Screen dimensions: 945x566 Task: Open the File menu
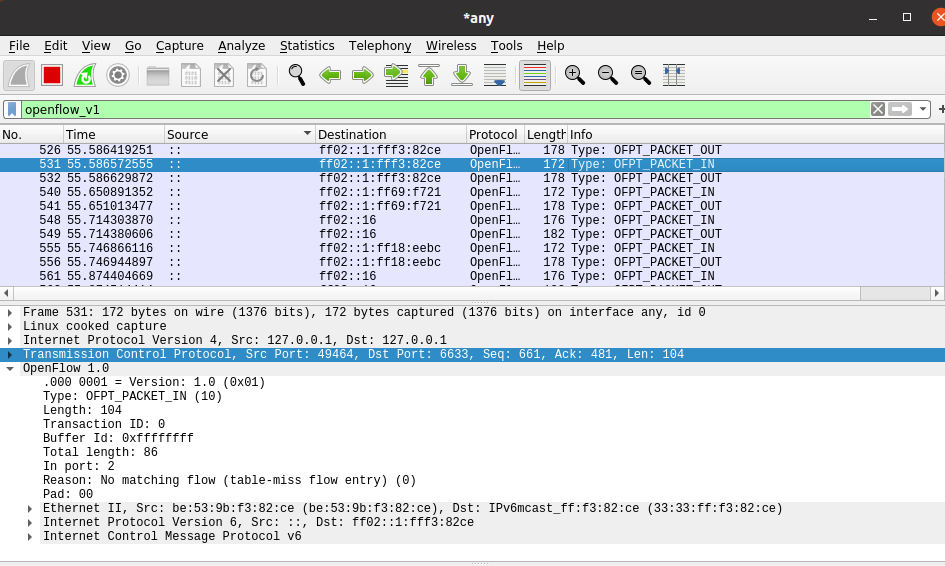tap(19, 46)
